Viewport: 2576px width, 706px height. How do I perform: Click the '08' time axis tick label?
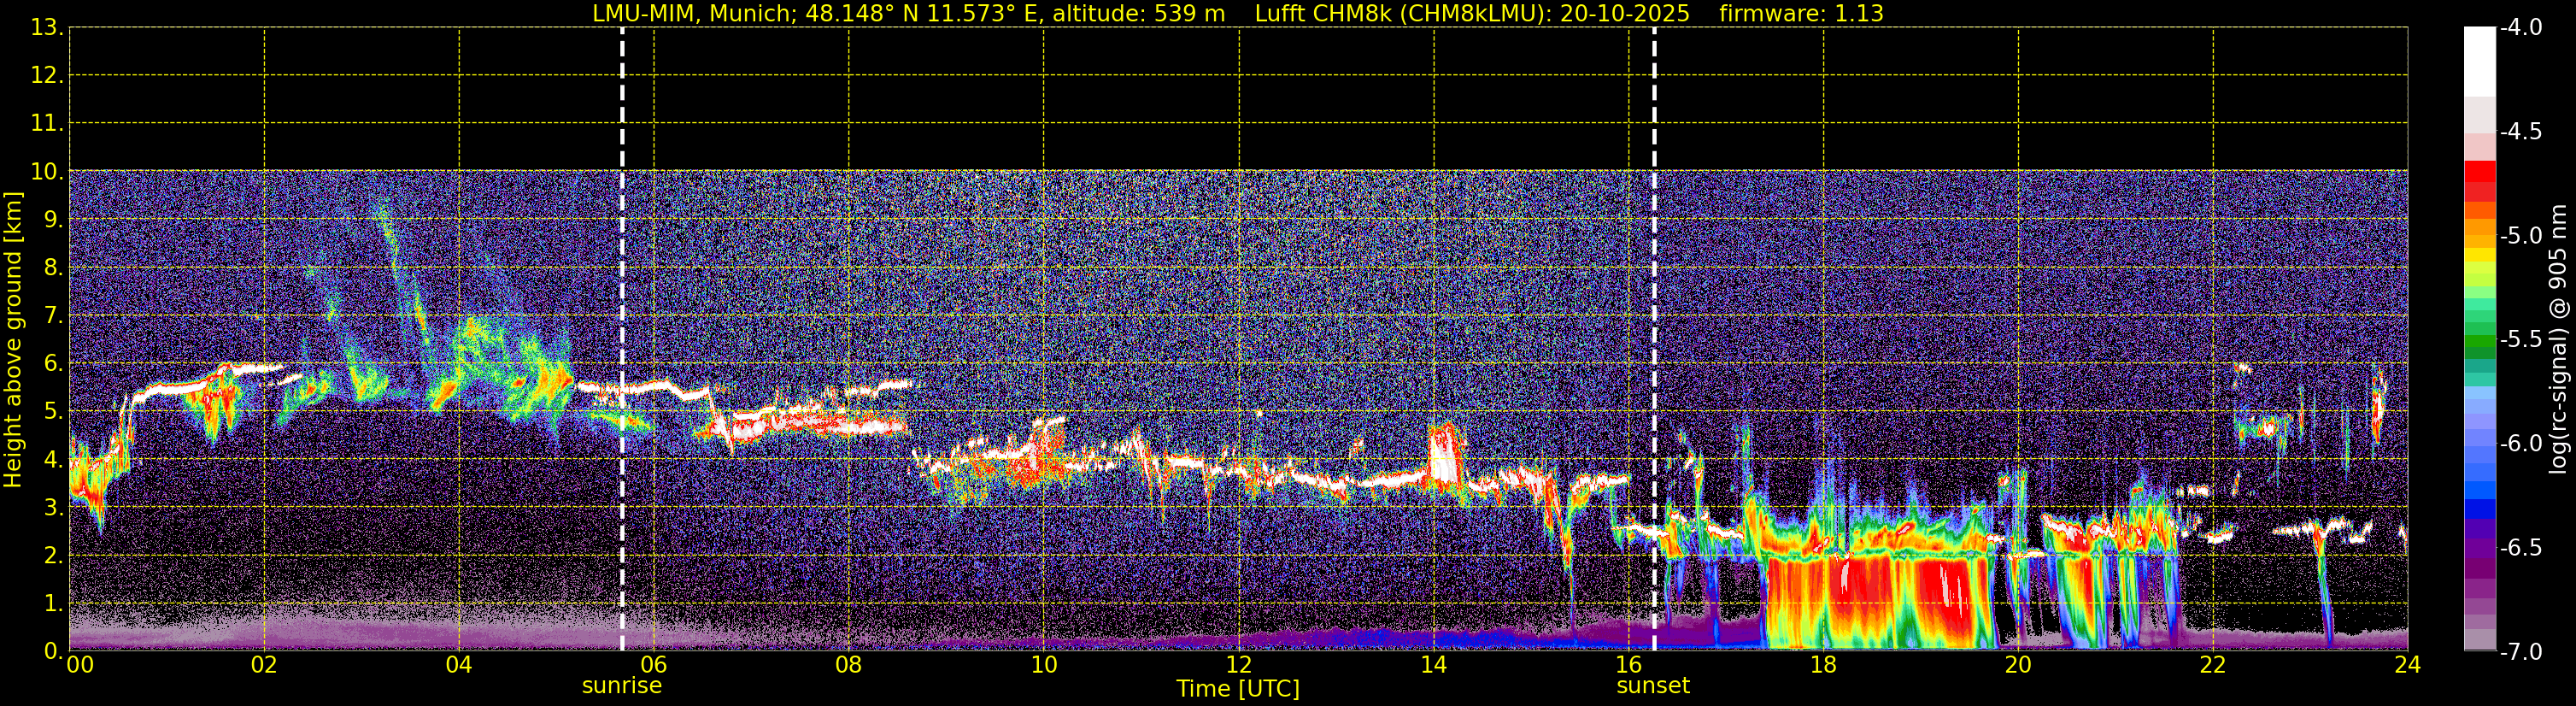(x=849, y=665)
